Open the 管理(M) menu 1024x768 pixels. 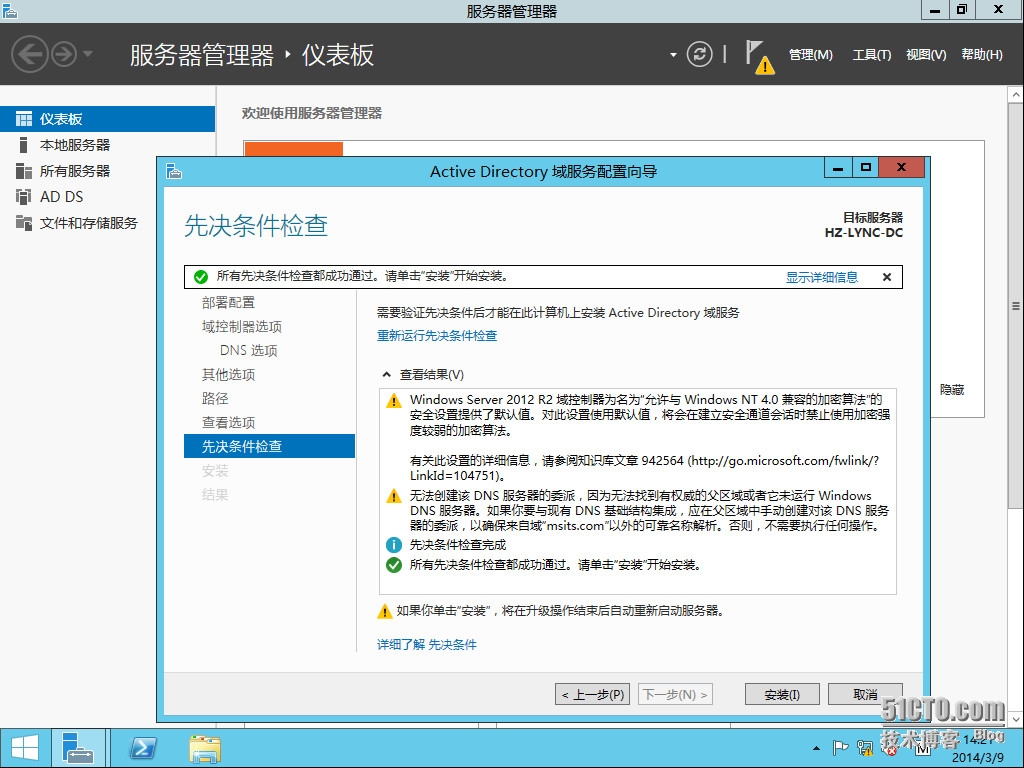point(810,55)
